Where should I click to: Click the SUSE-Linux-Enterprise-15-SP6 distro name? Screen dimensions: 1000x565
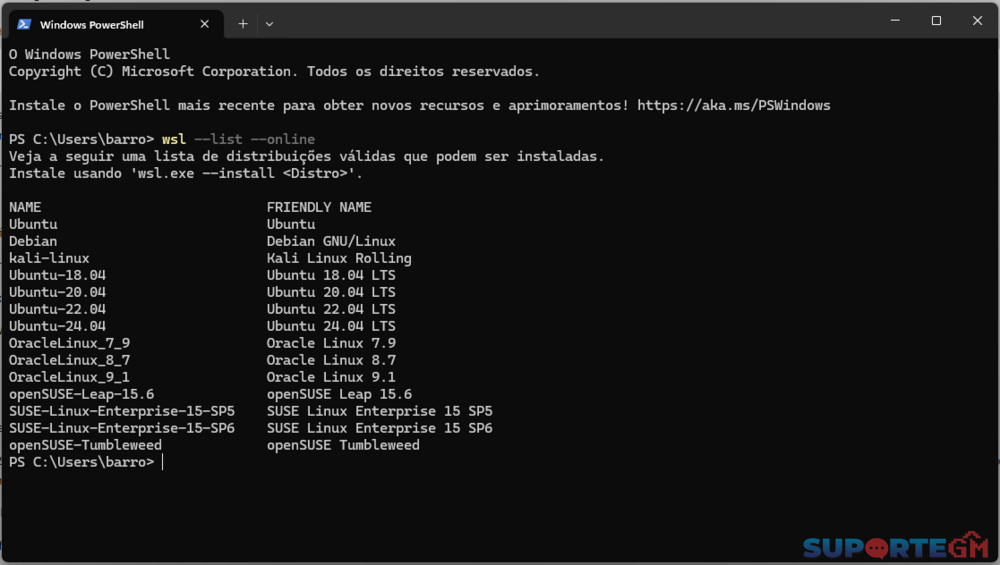[x=122, y=428]
